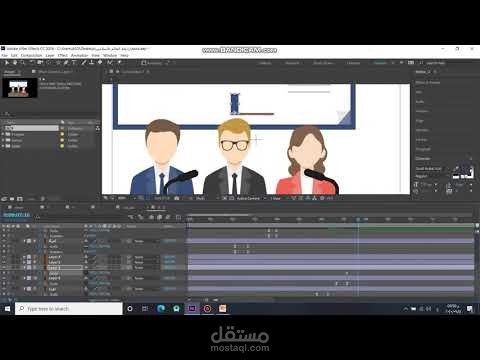The height and width of the screenshot is (360, 480).
Task: Open the Effect menu
Action: [x=63, y=55]
